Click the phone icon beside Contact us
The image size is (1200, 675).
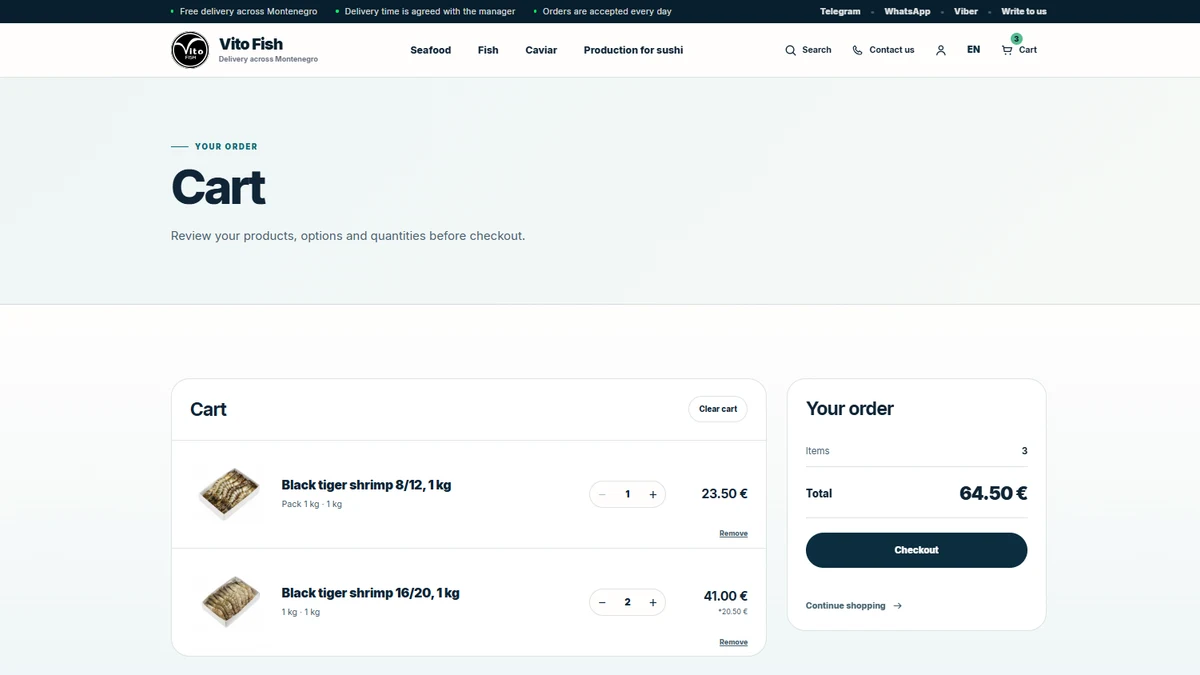point(858,50)
